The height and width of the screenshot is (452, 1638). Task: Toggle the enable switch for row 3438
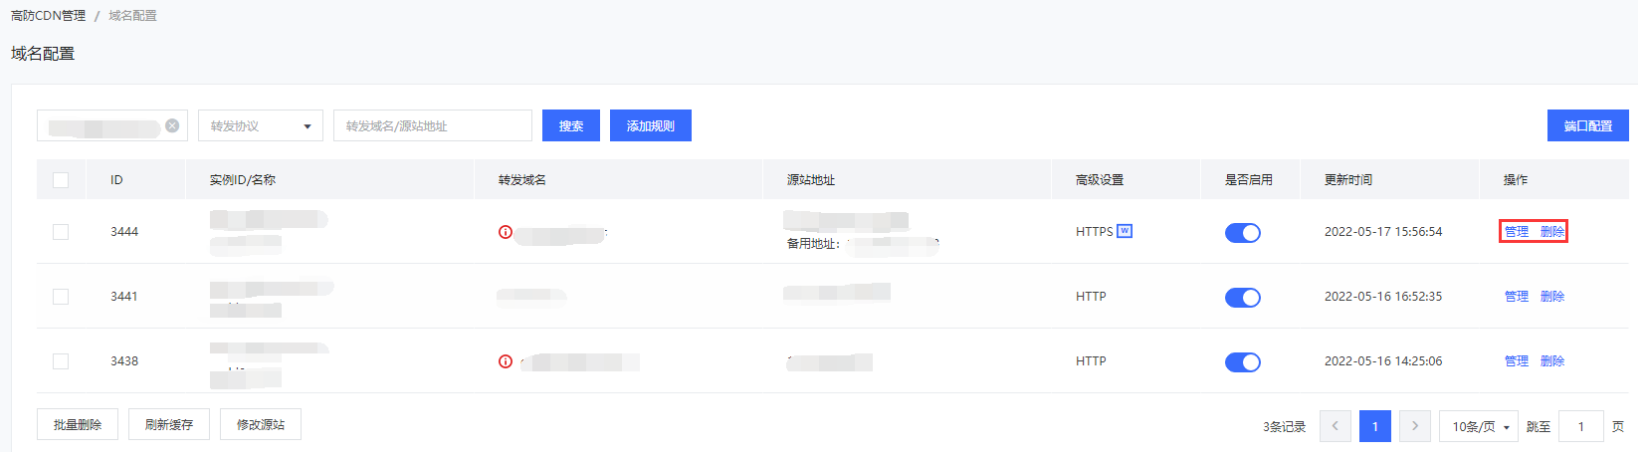[x=1243, y=362]
